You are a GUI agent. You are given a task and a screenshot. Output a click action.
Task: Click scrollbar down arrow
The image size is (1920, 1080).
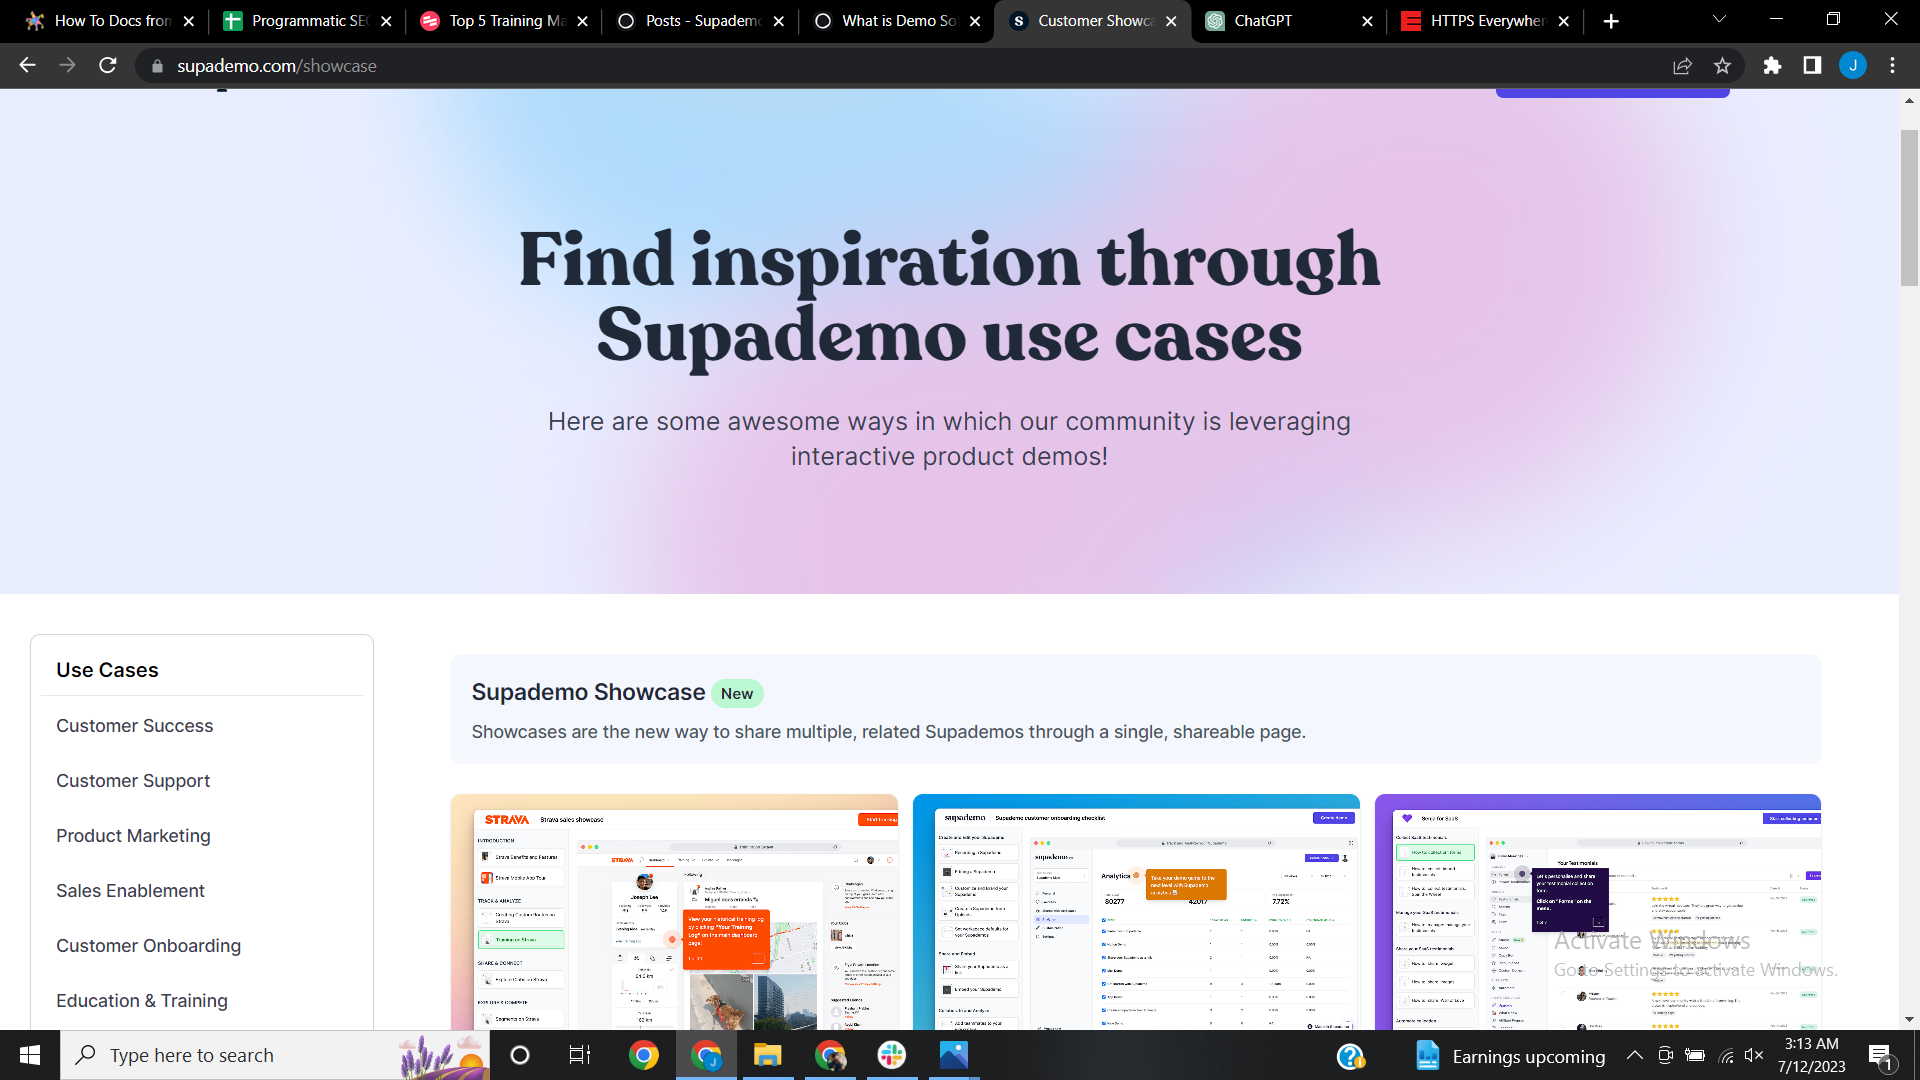1909,1019
